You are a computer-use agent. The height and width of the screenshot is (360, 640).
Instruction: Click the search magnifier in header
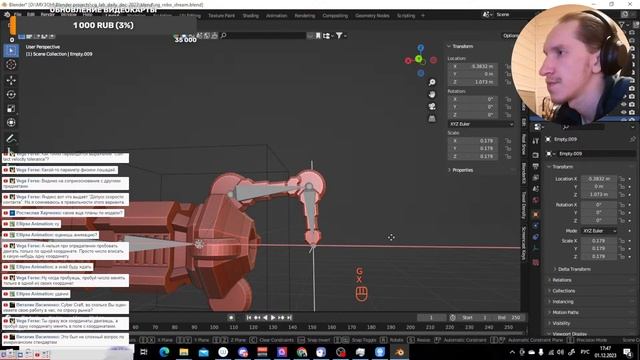(x=224, y=36)
